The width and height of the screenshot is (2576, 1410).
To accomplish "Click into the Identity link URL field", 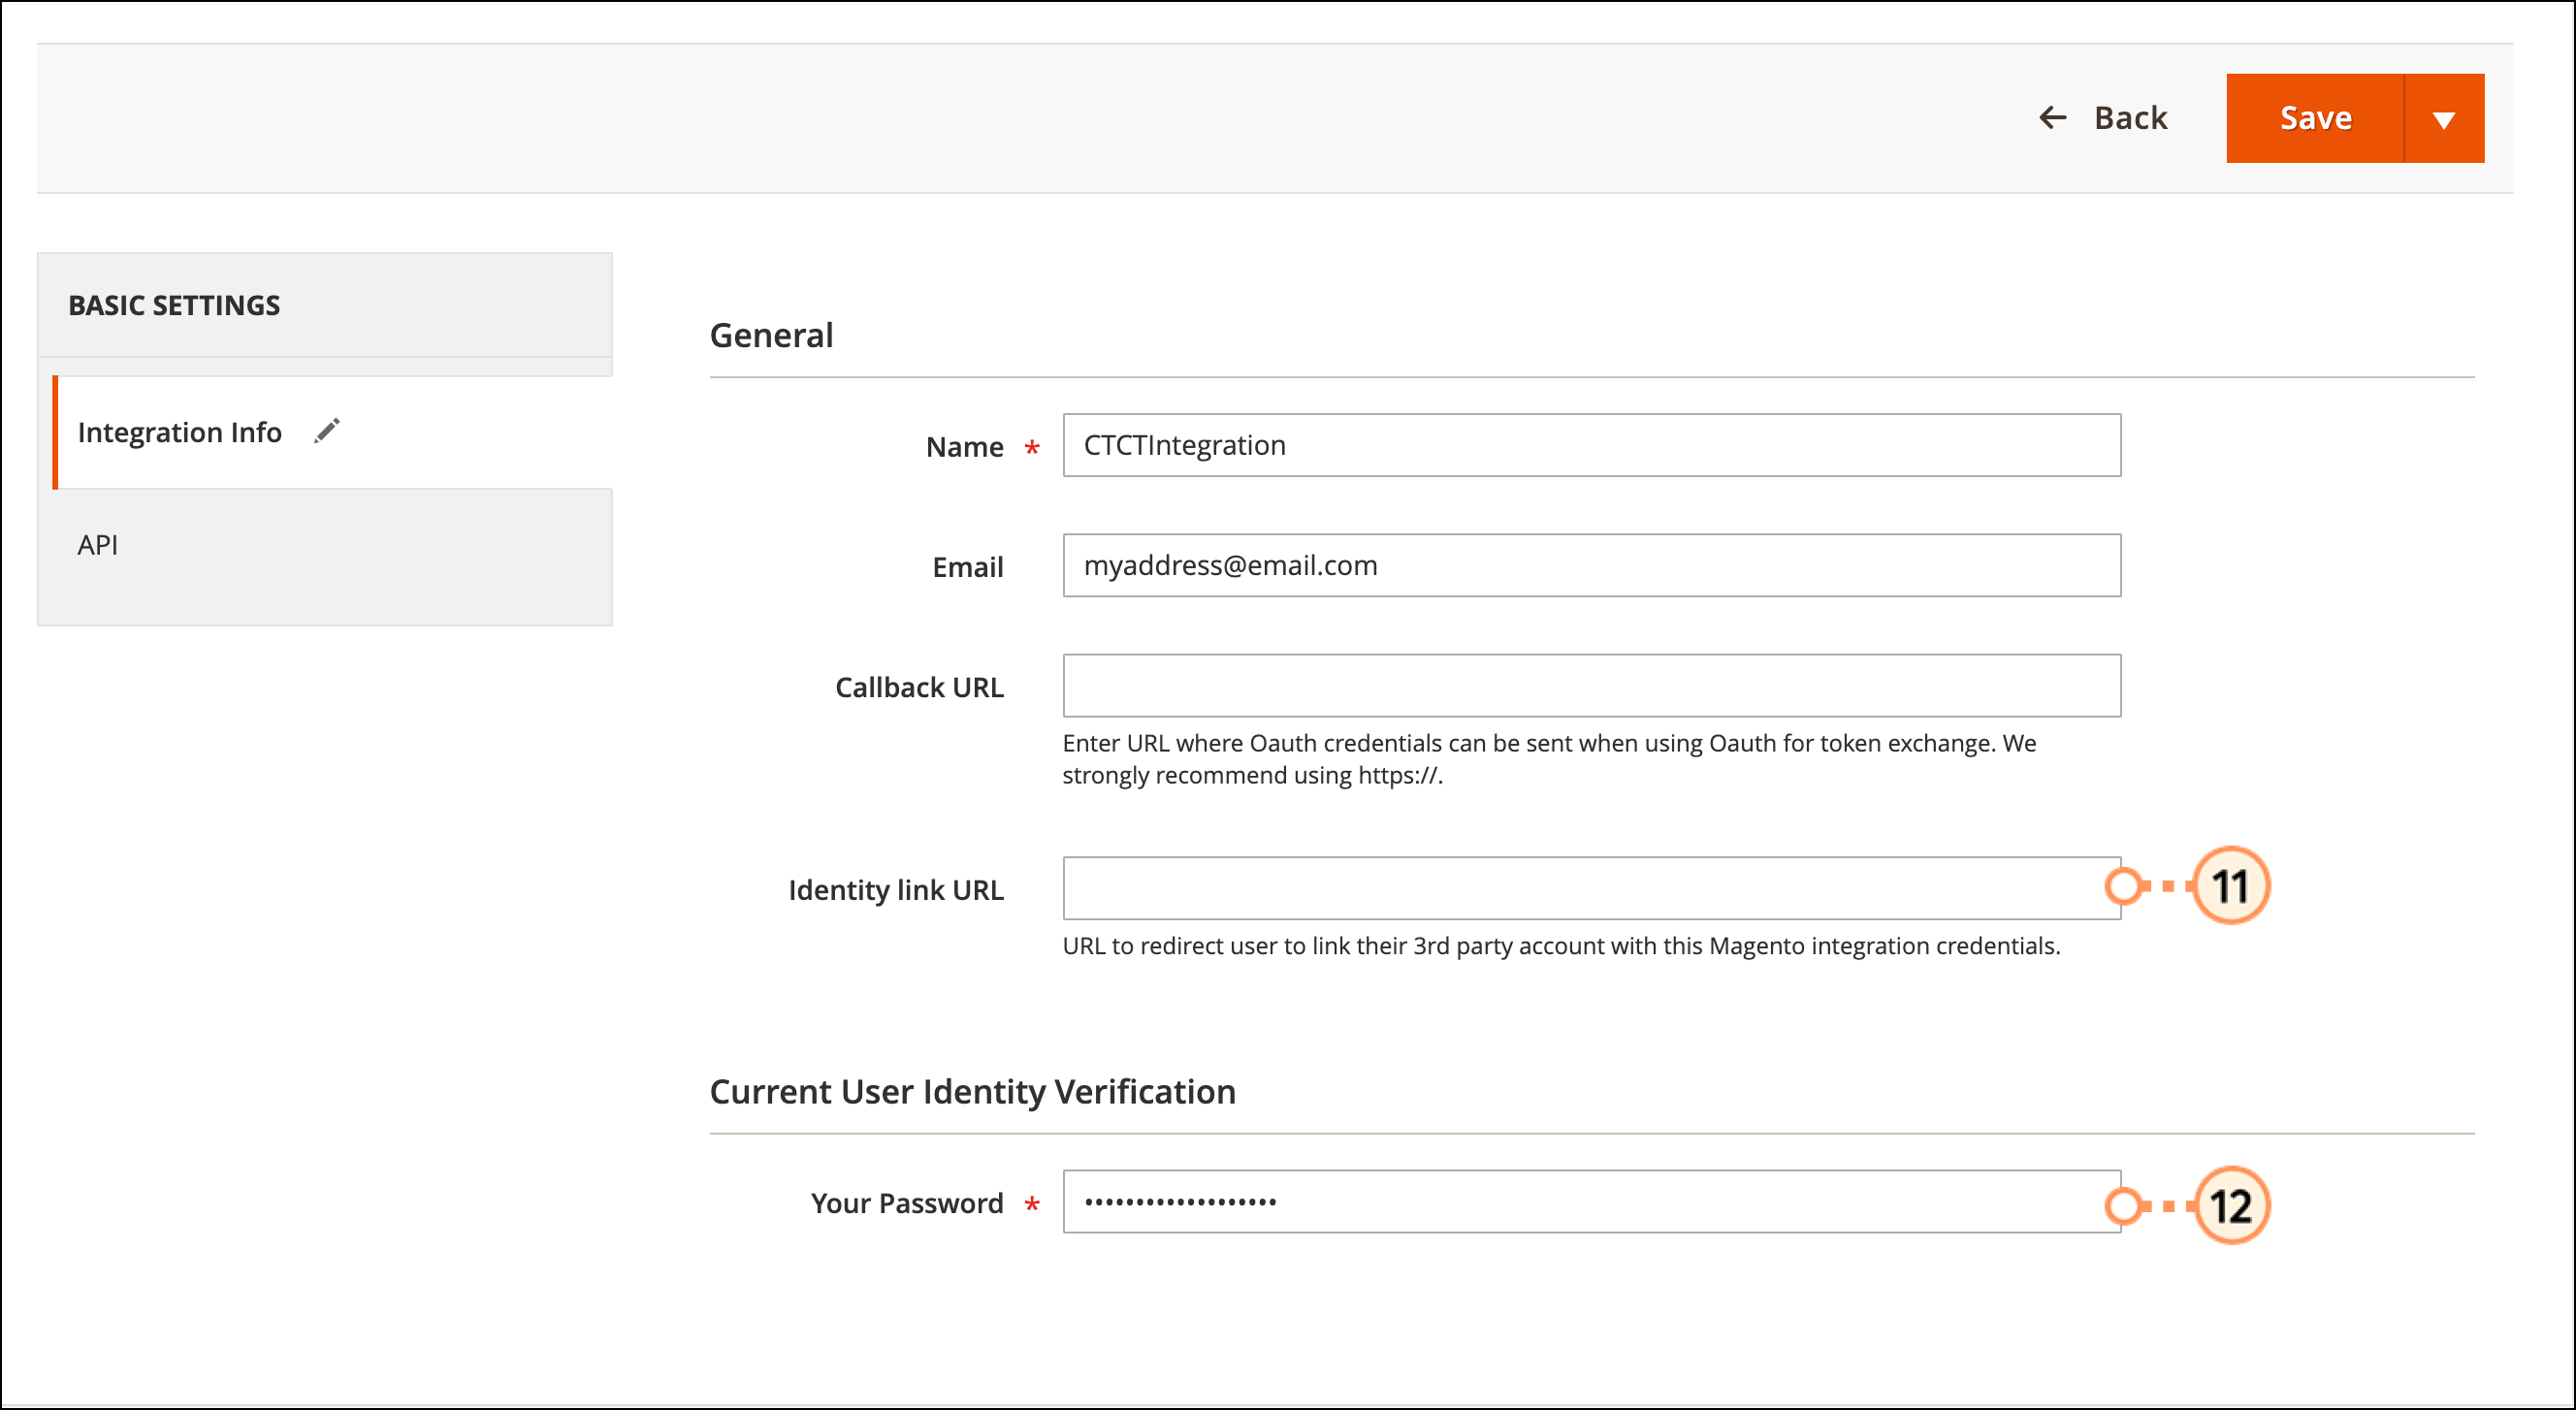I will [1591, 888].
